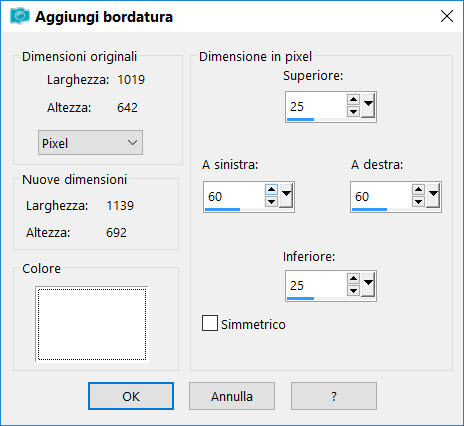464x426 pixels.
Task: Enable the Simmetrico checkbox
Action: [x=210, y=323]
